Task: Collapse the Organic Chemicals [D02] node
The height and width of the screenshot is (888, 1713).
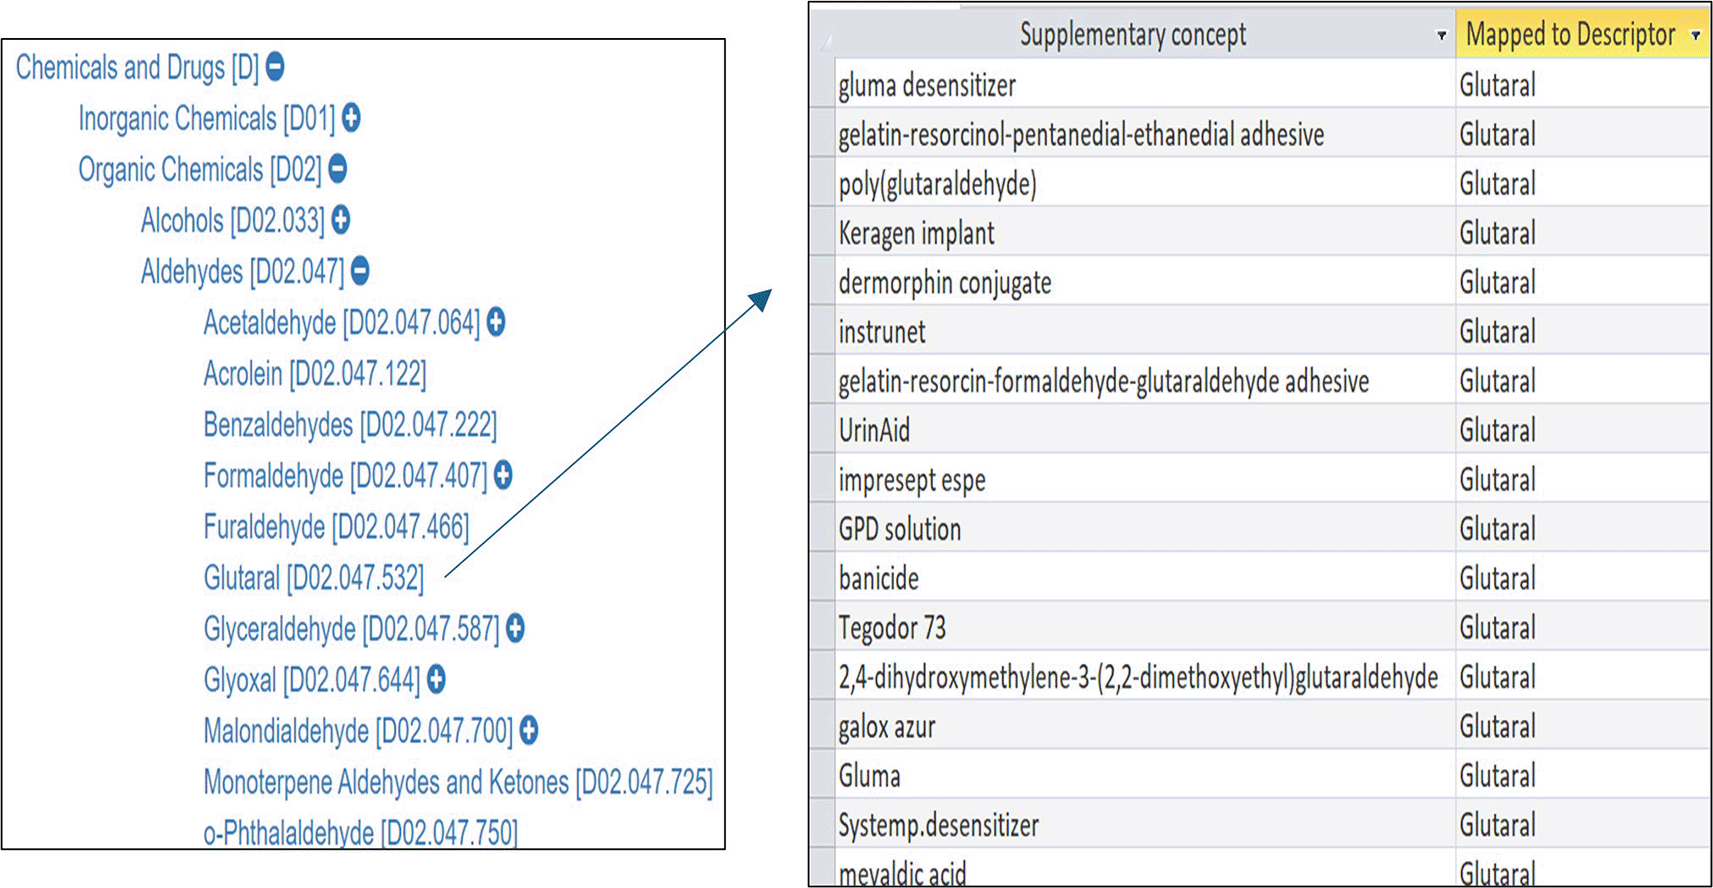Action: point(338,169)
